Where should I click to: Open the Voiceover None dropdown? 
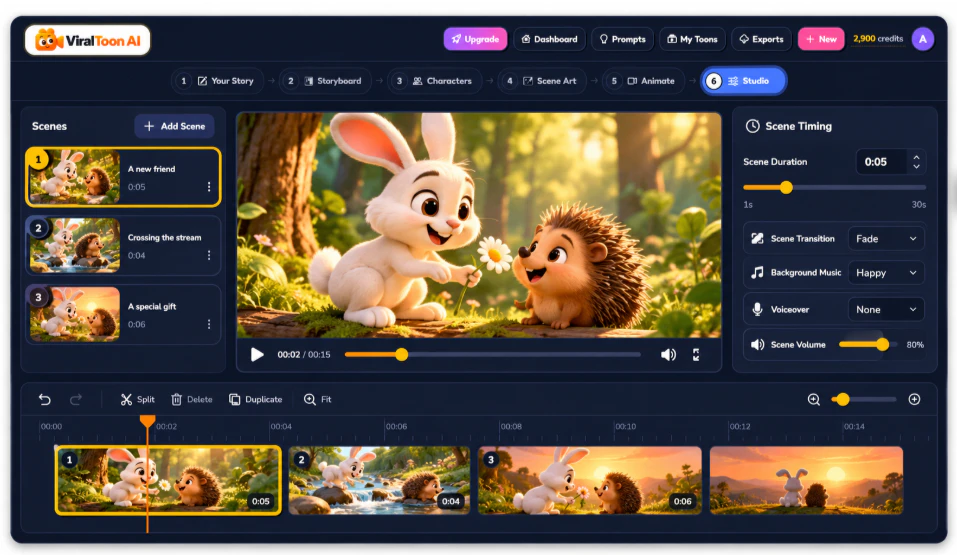coord(886,310)
